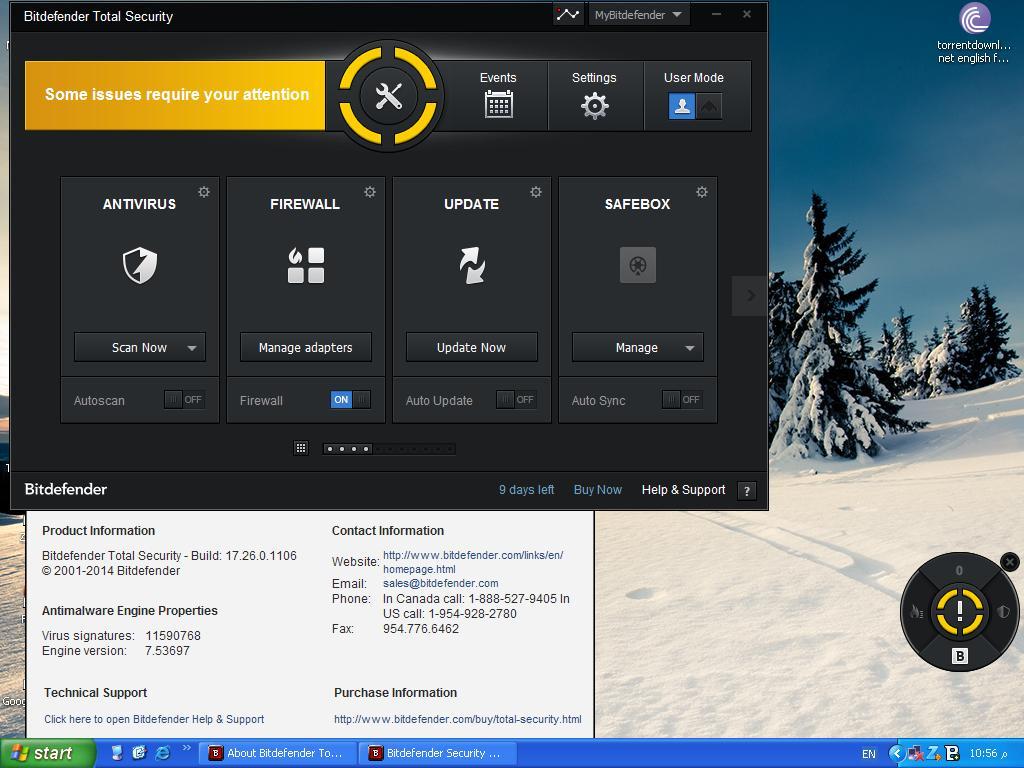Close the Bitdefender desktop widget
Viewport: 1024px width, 768px height.
1010,562
